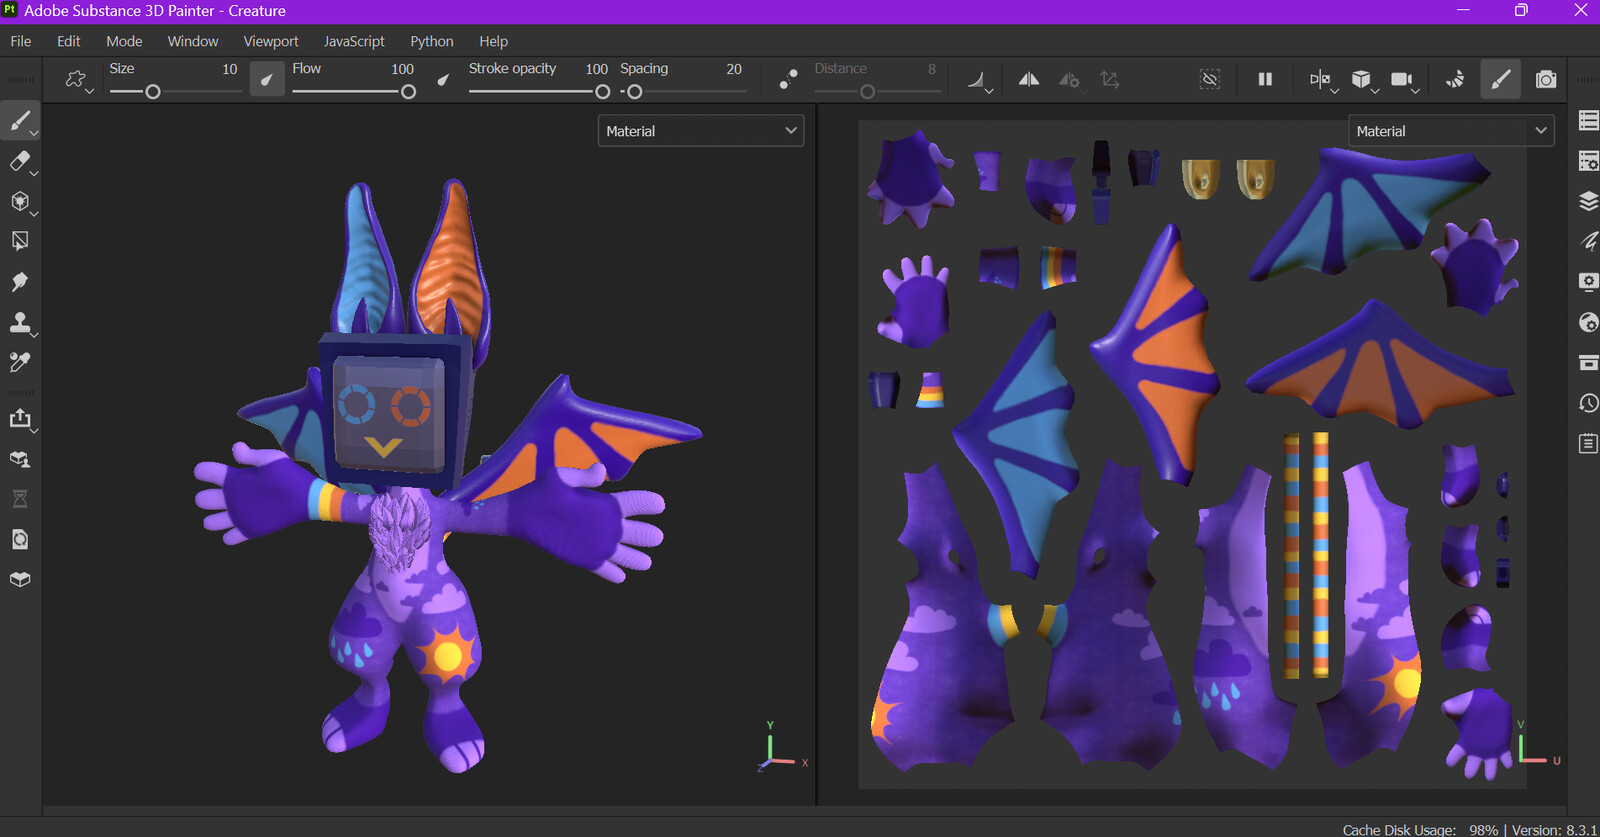Open the perspective curve dropdown
This screenshot has width=1600, height=837.
click(x=979, y=80)
